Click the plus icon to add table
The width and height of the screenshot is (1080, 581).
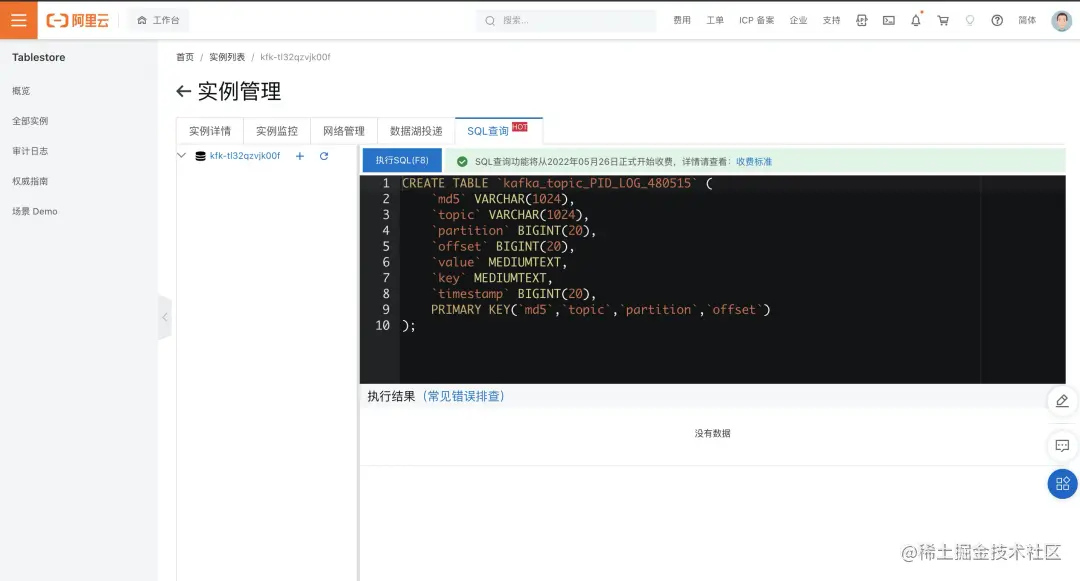click(x=300, y=156)
